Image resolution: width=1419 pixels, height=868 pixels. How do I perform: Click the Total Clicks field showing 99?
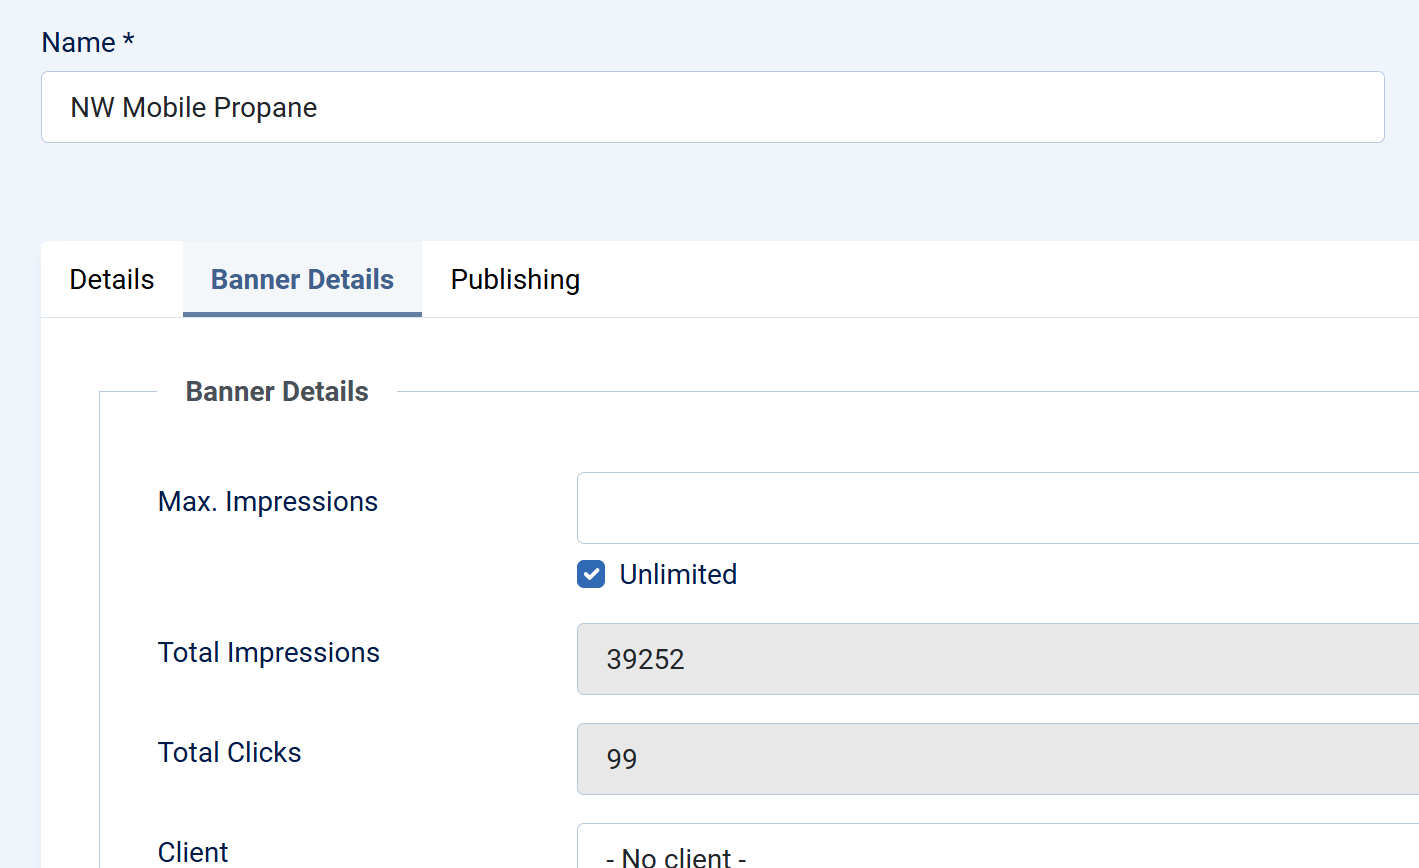(x=998, y=759)
